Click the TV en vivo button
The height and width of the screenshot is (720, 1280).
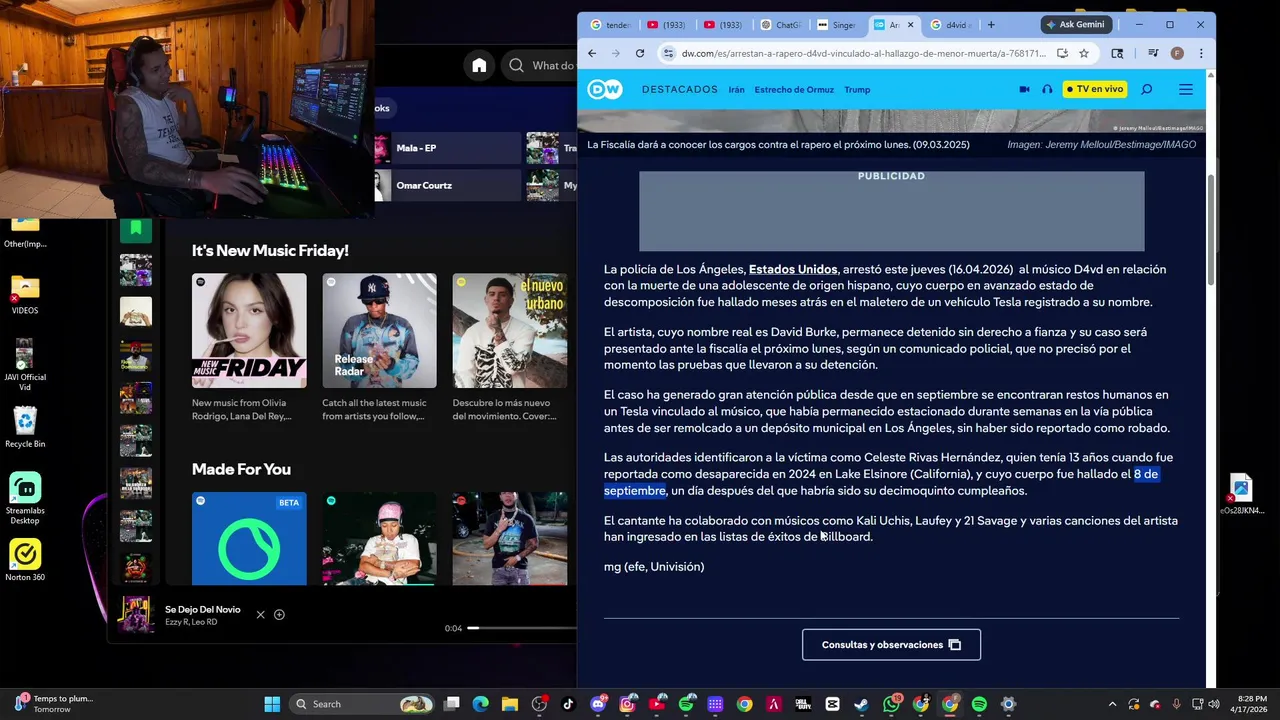1094,89
